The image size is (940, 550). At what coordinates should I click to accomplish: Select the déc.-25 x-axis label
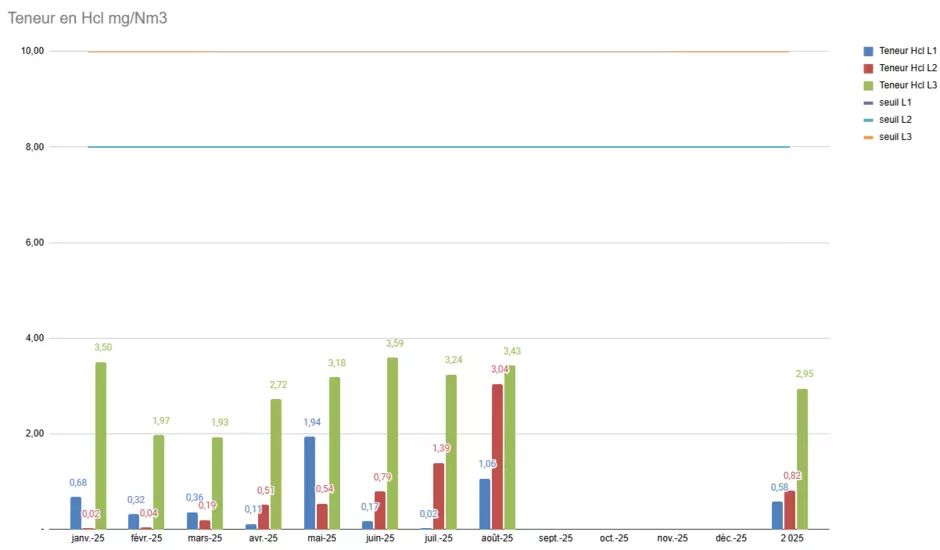coord(731,539)
